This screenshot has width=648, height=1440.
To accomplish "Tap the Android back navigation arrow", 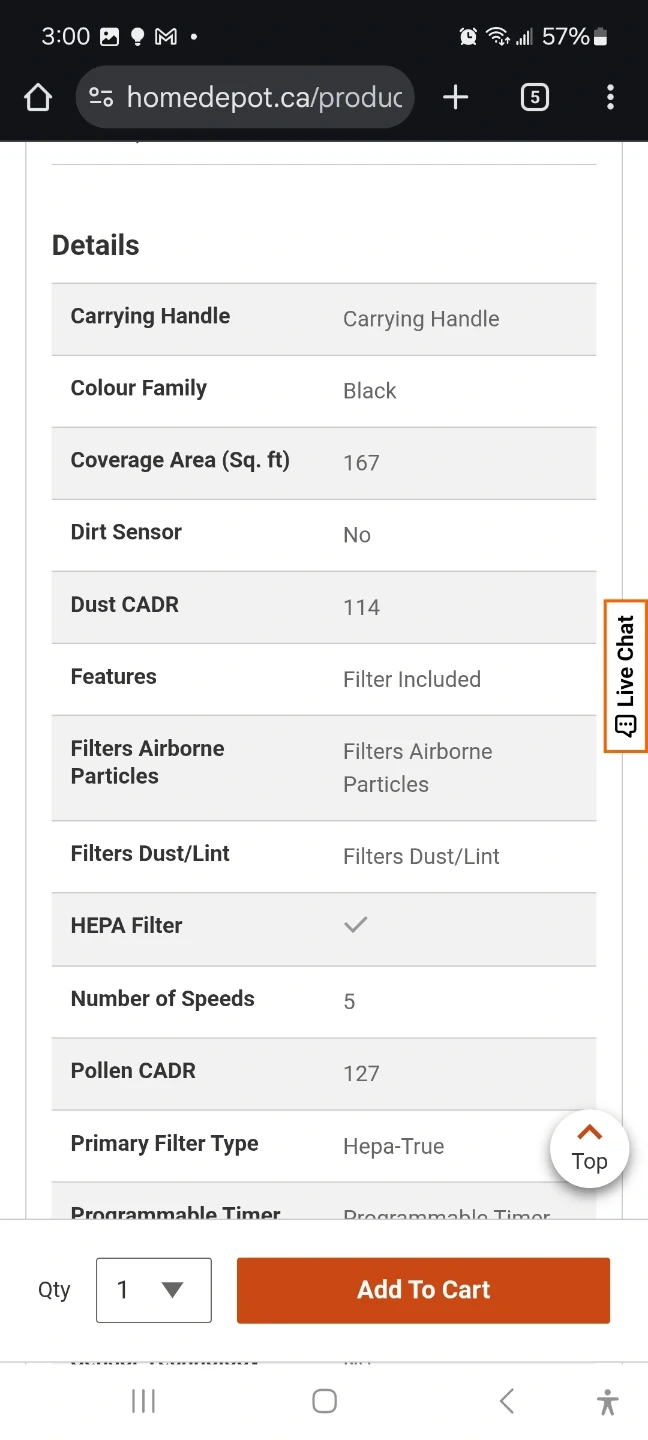I will pos(507,1401).
